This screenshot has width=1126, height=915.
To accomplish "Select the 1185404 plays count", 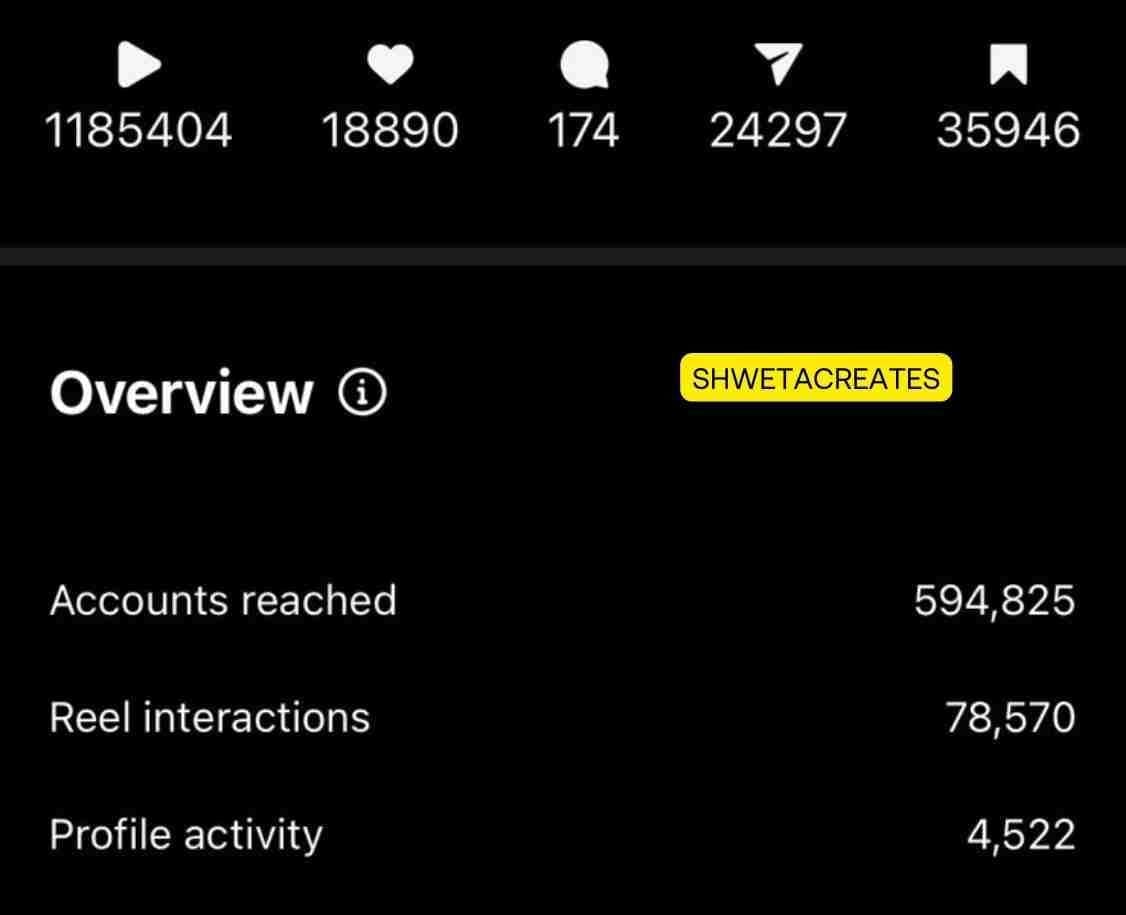I will click(139, 130).
